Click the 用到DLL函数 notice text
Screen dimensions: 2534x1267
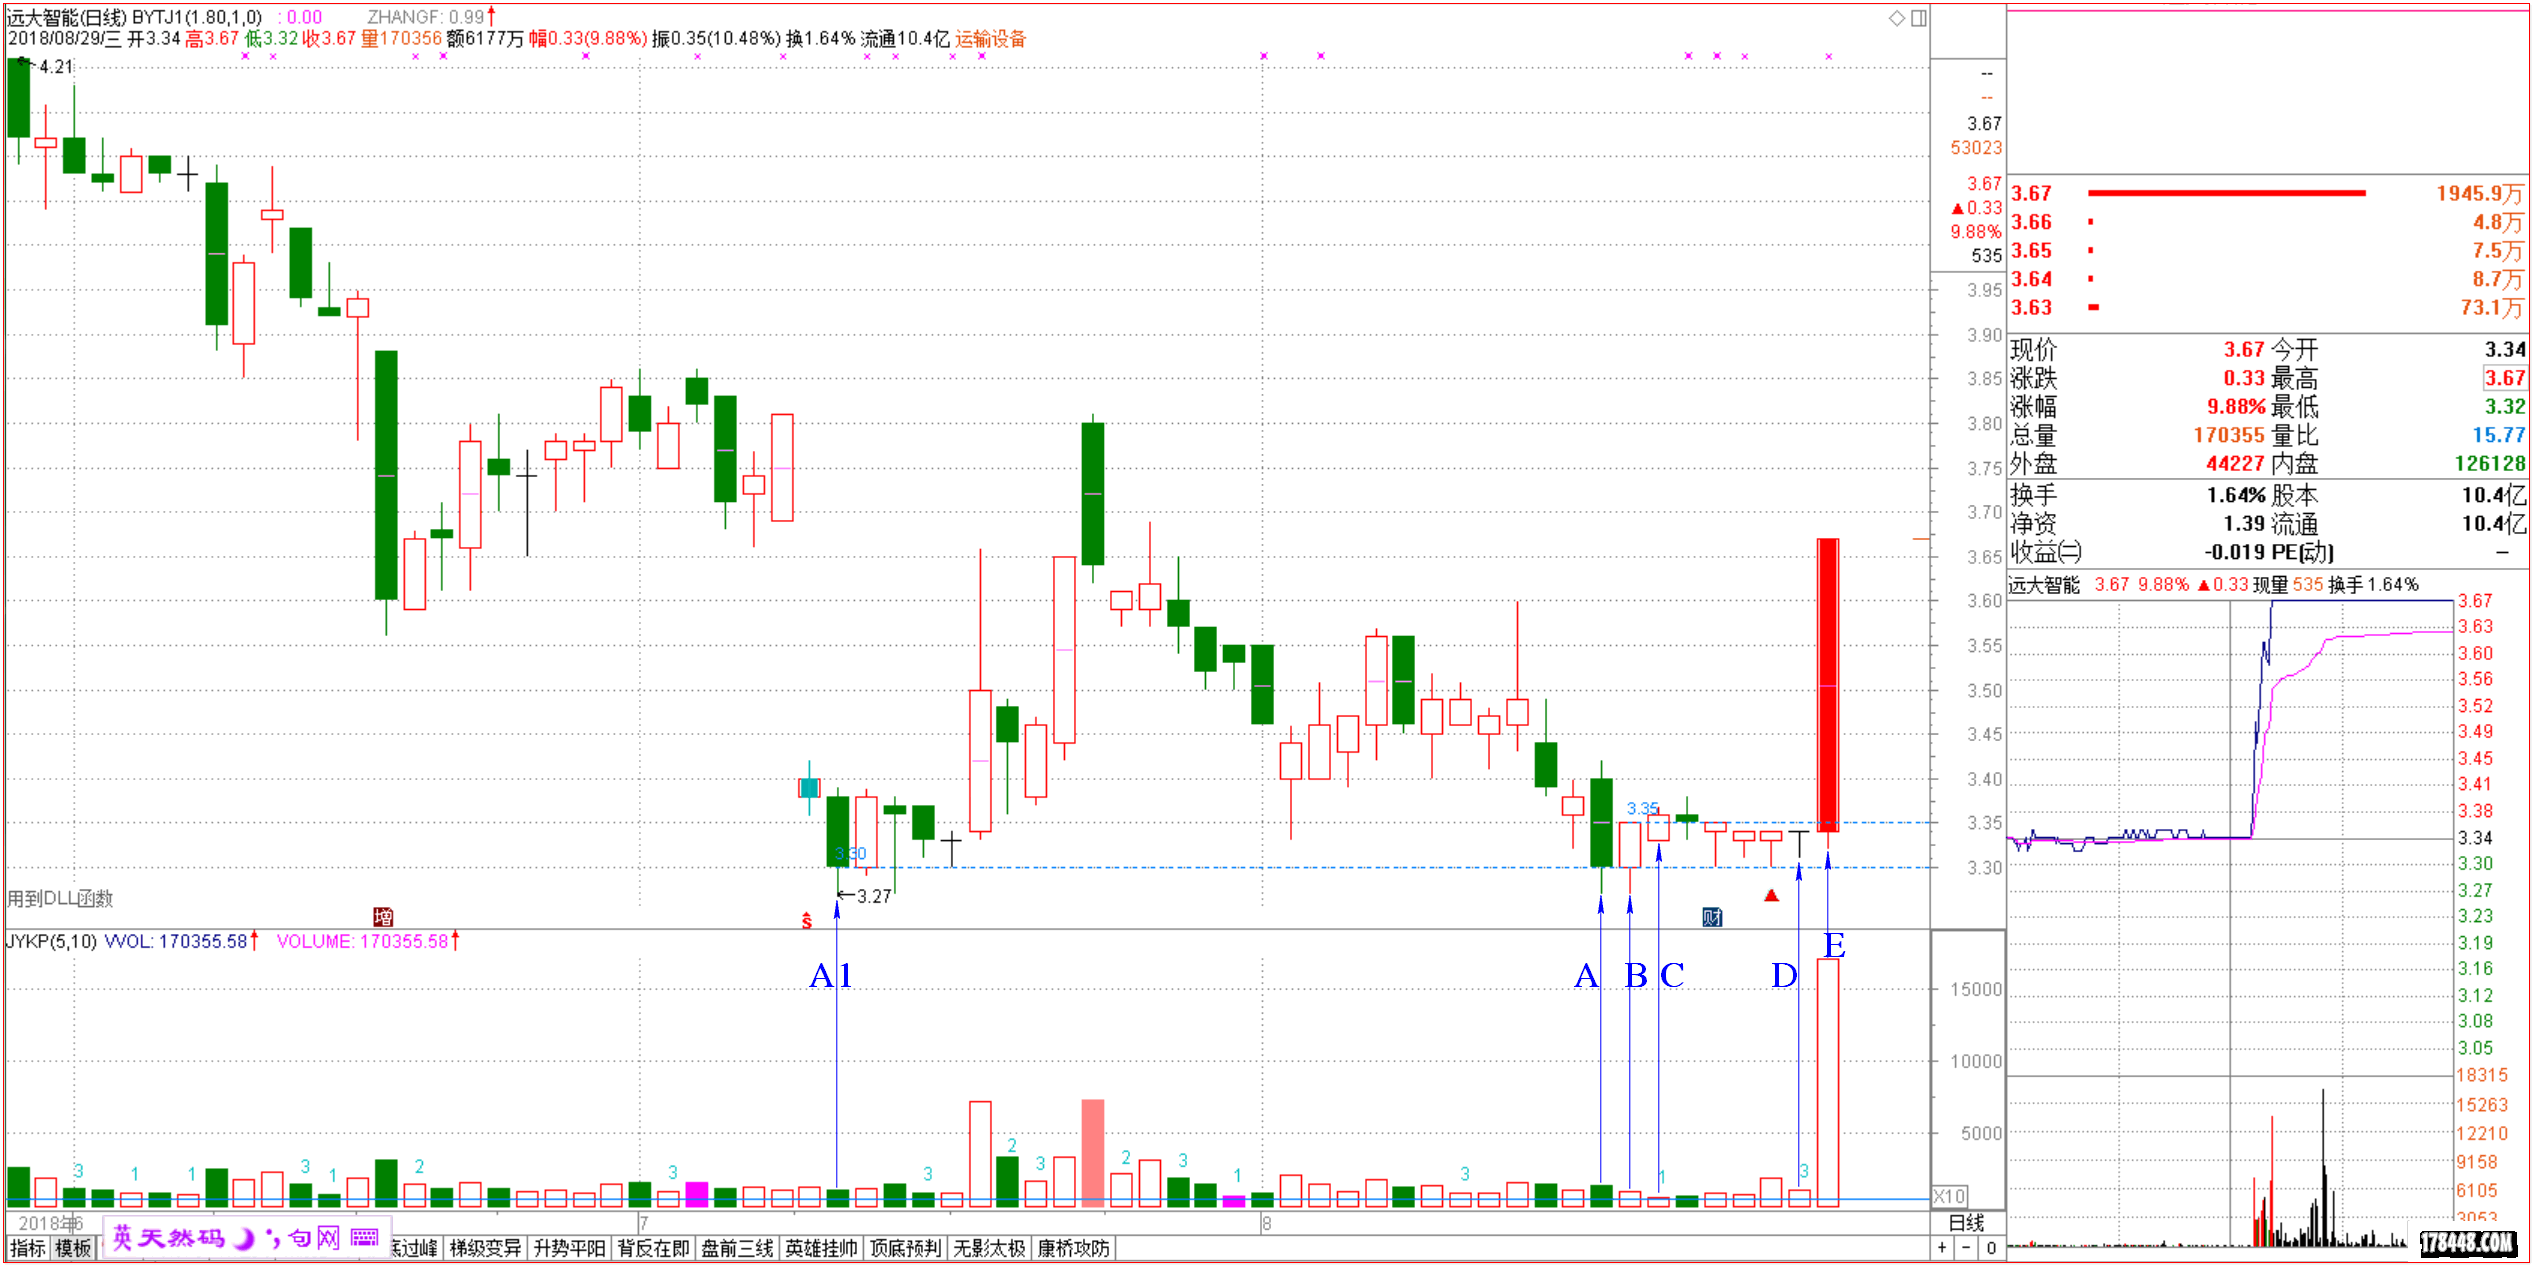60,898
